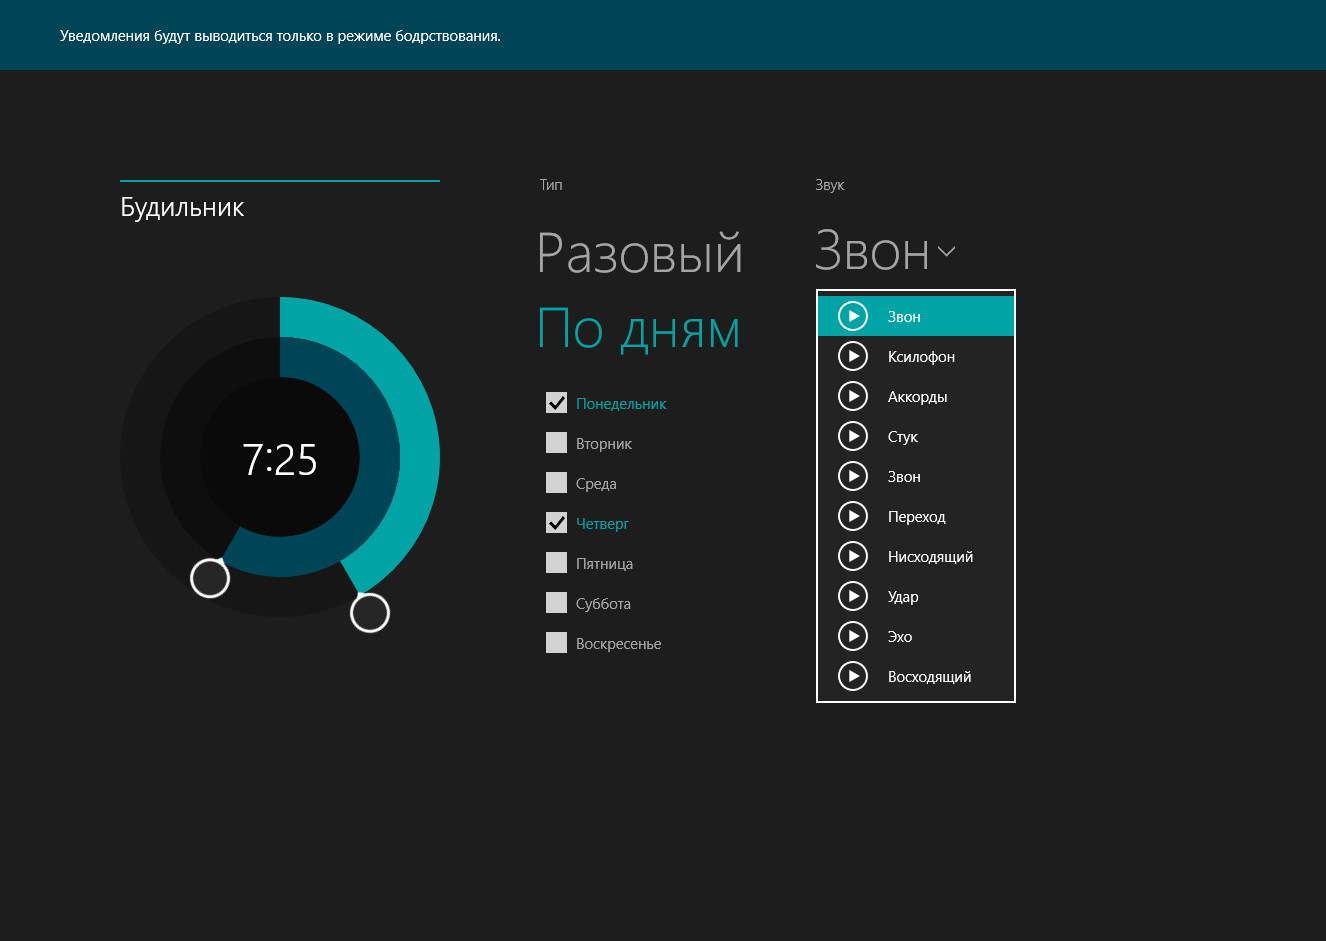Switch alarm type to Разовый
The width and height of the screenshot is (1326, 941).
click(x=640, y=252)
